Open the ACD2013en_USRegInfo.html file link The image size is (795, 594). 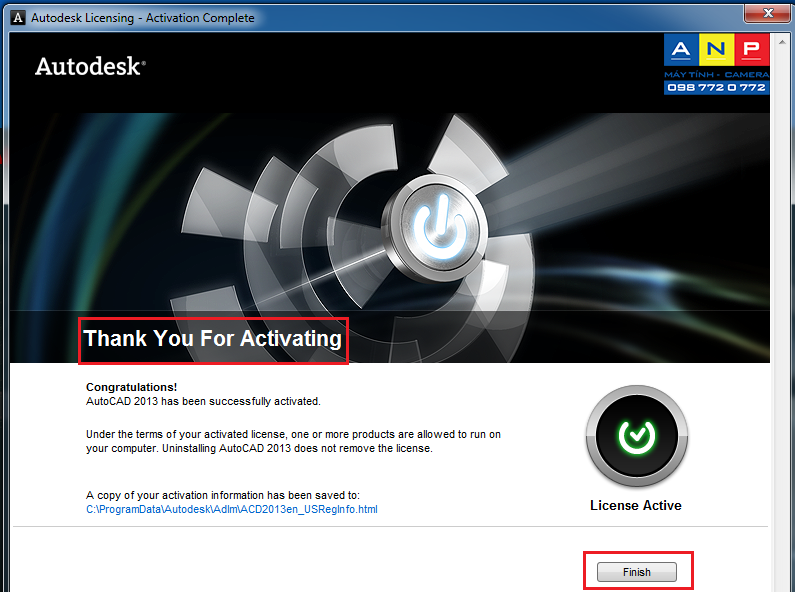(x=232, y=509)
